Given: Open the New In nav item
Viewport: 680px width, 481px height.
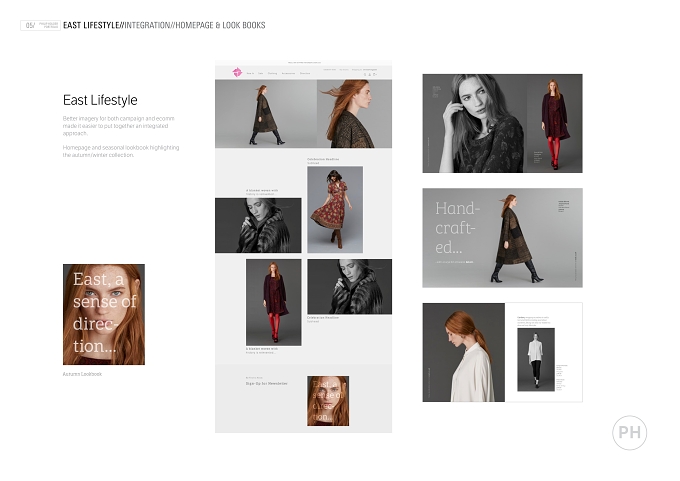Looking at the screenshot, I should point(250,73).
